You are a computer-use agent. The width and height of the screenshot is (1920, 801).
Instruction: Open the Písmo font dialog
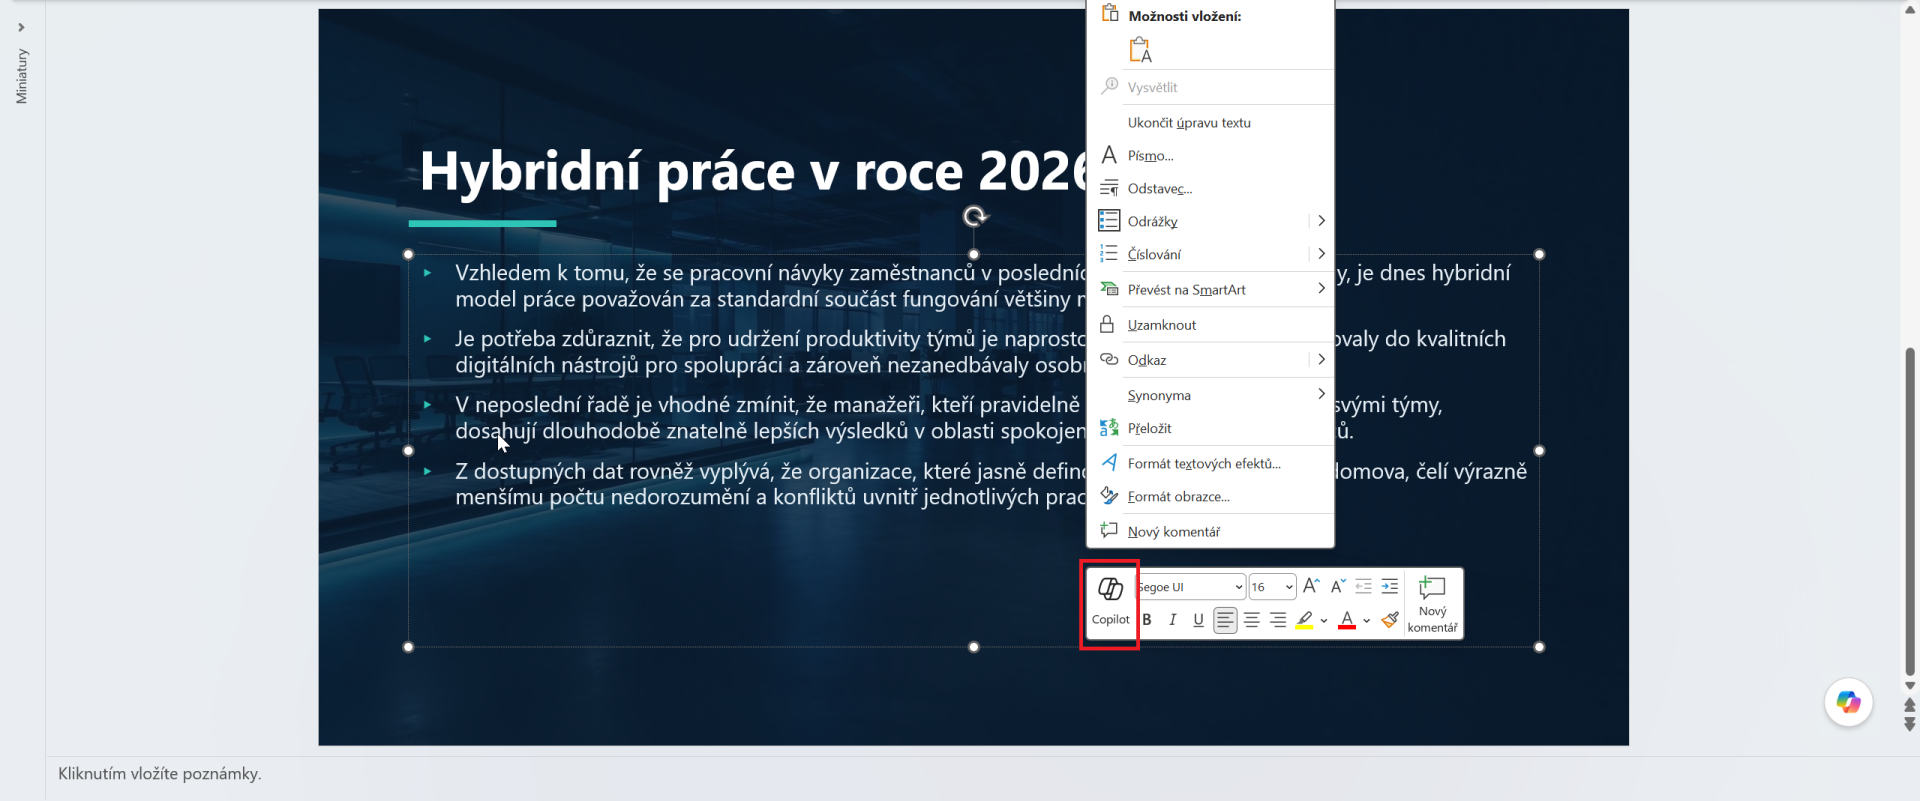[1210, 156]
